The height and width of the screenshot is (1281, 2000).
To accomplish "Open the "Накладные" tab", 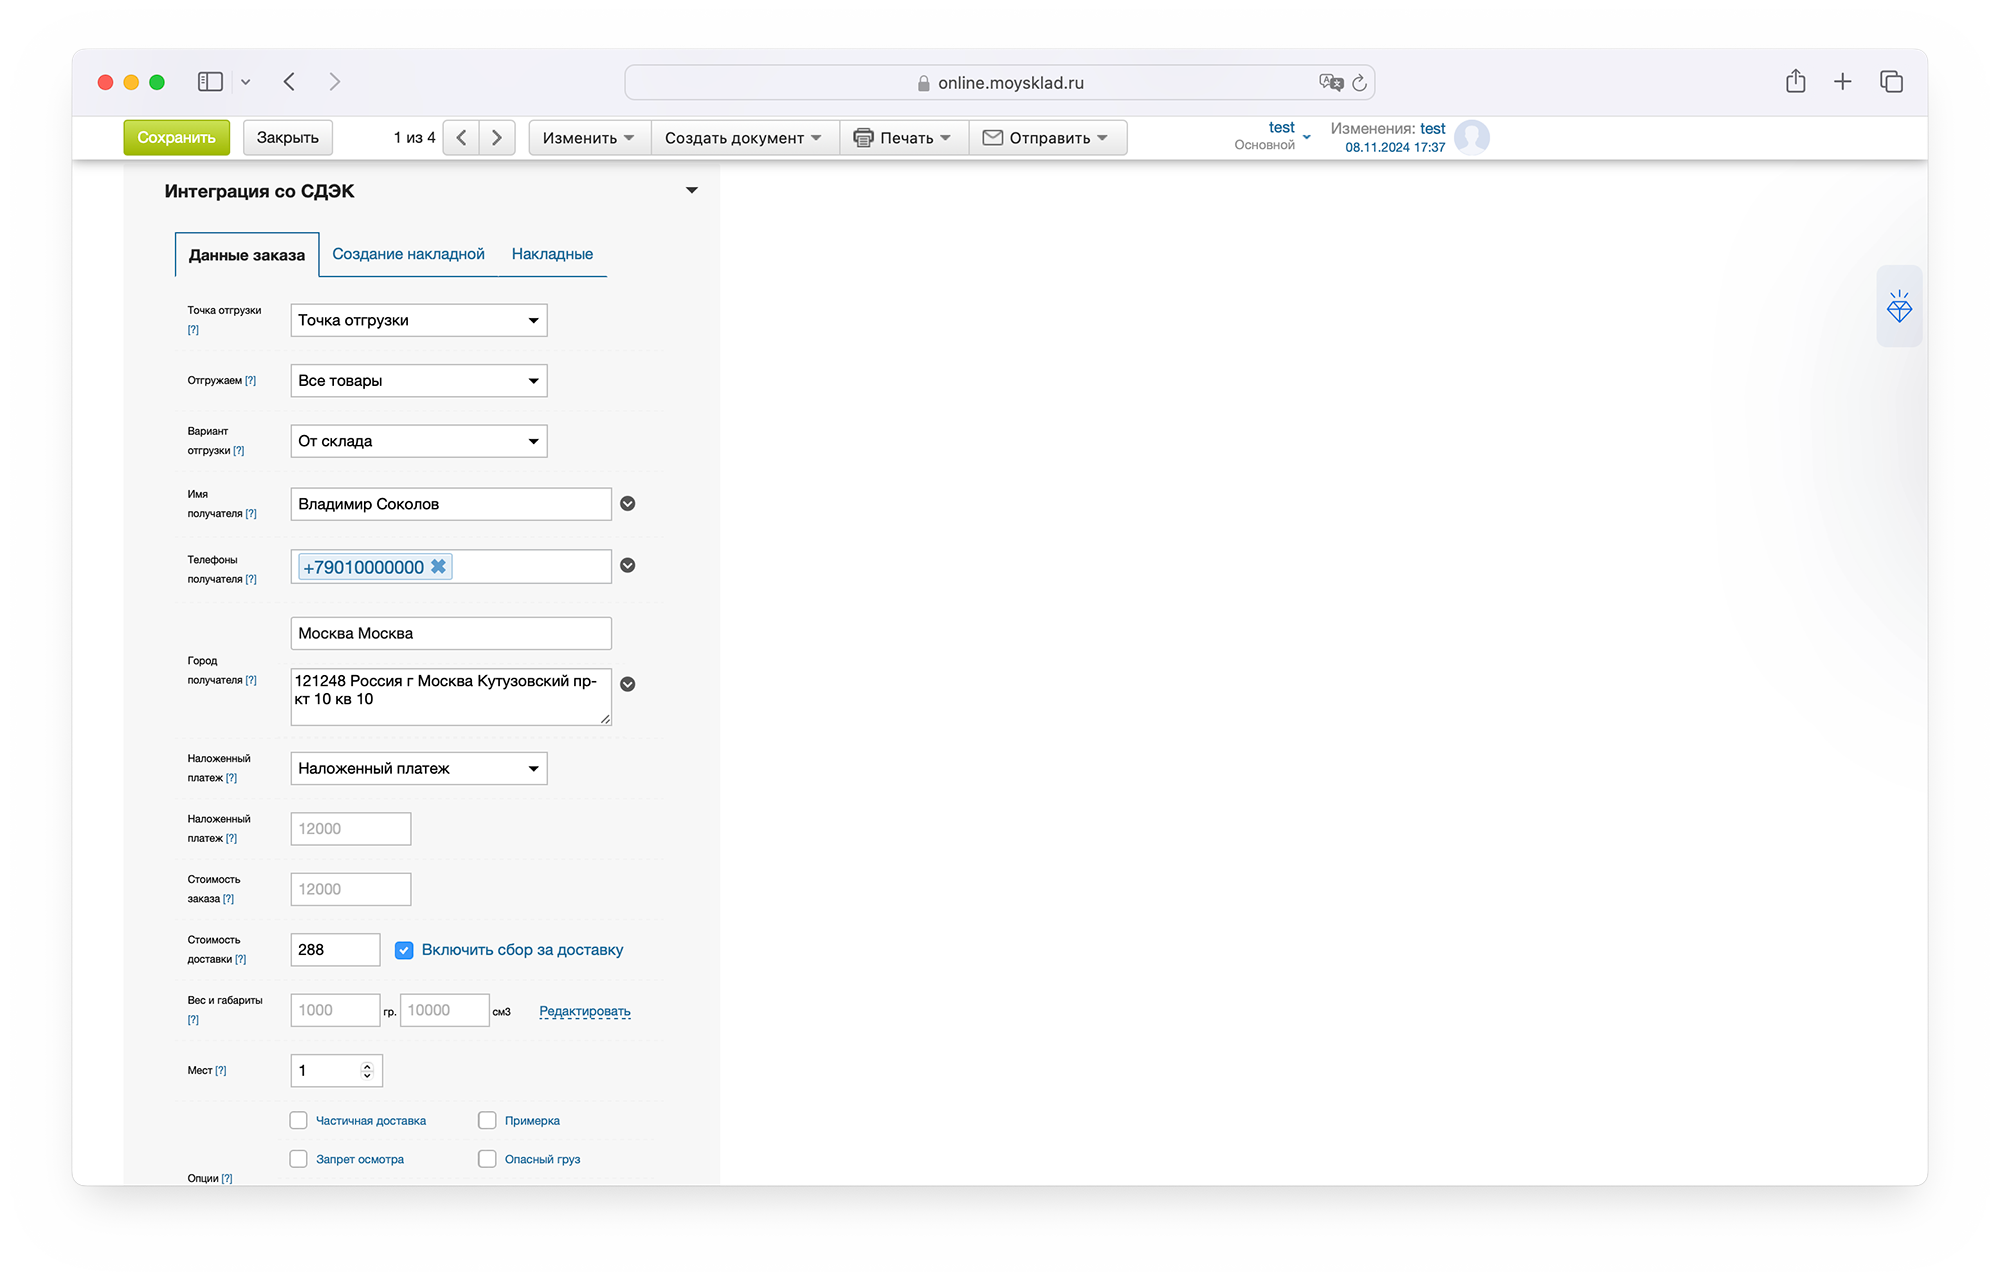I will pyautogui.click(x=552, y=254).
